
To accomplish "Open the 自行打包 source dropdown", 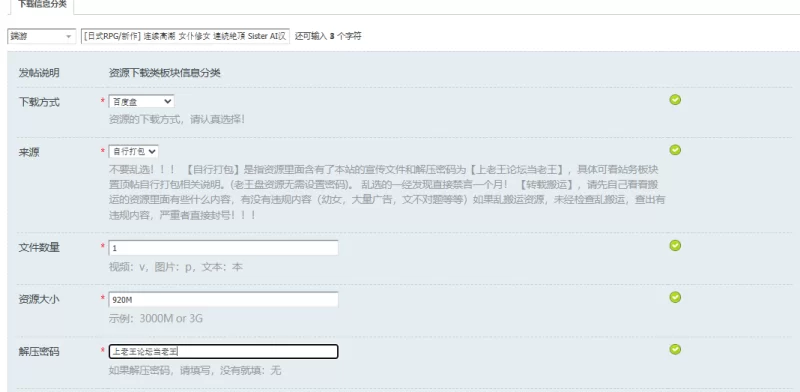I will coord(134,152).
